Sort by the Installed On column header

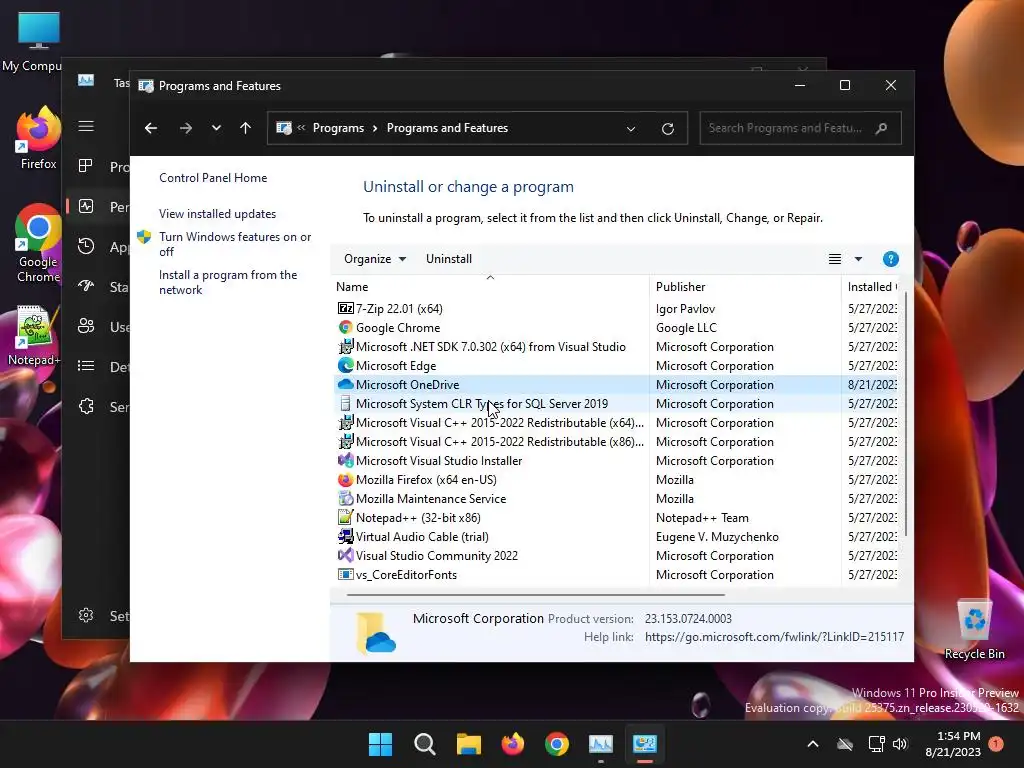pyautogui.click(x=871, y=287)
